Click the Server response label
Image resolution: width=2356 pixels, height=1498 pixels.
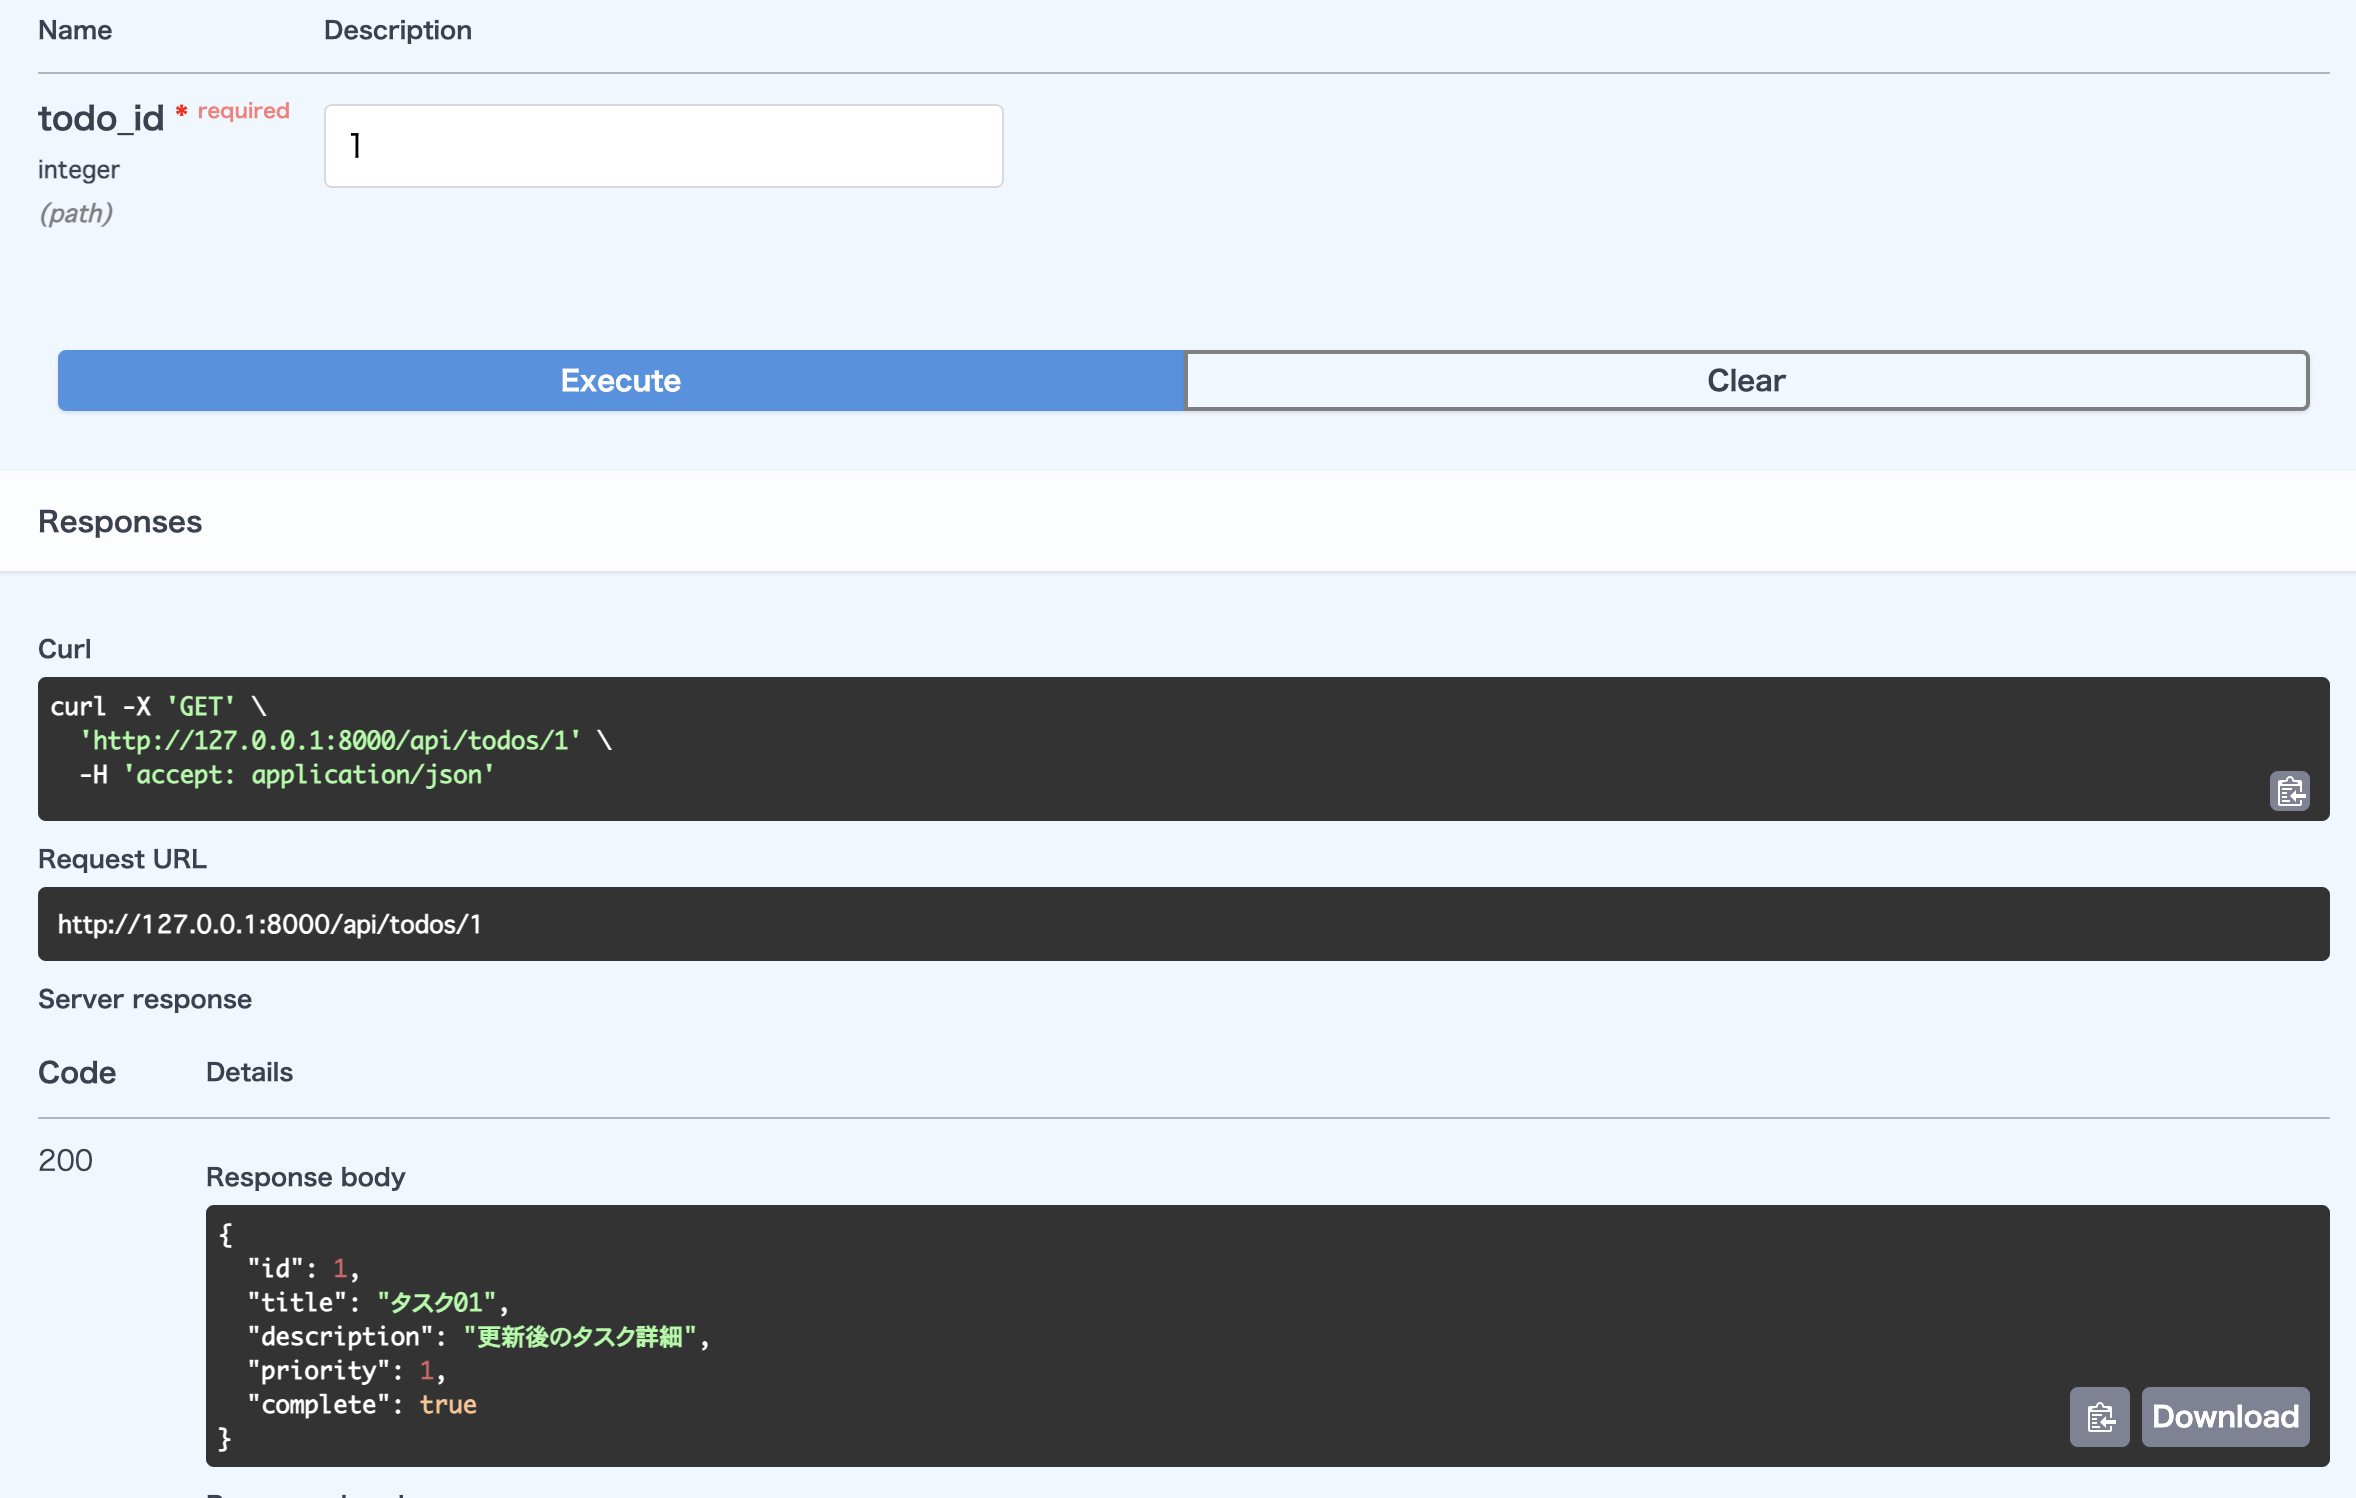pos(144,998)
